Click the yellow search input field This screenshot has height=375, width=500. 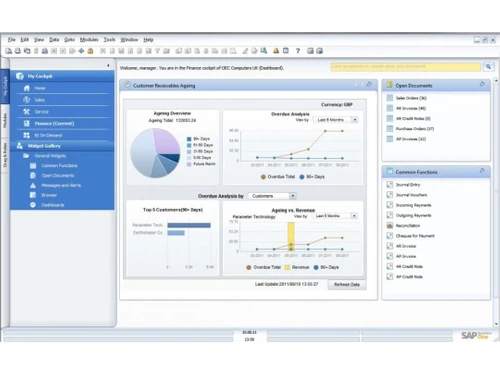point(406,67)
